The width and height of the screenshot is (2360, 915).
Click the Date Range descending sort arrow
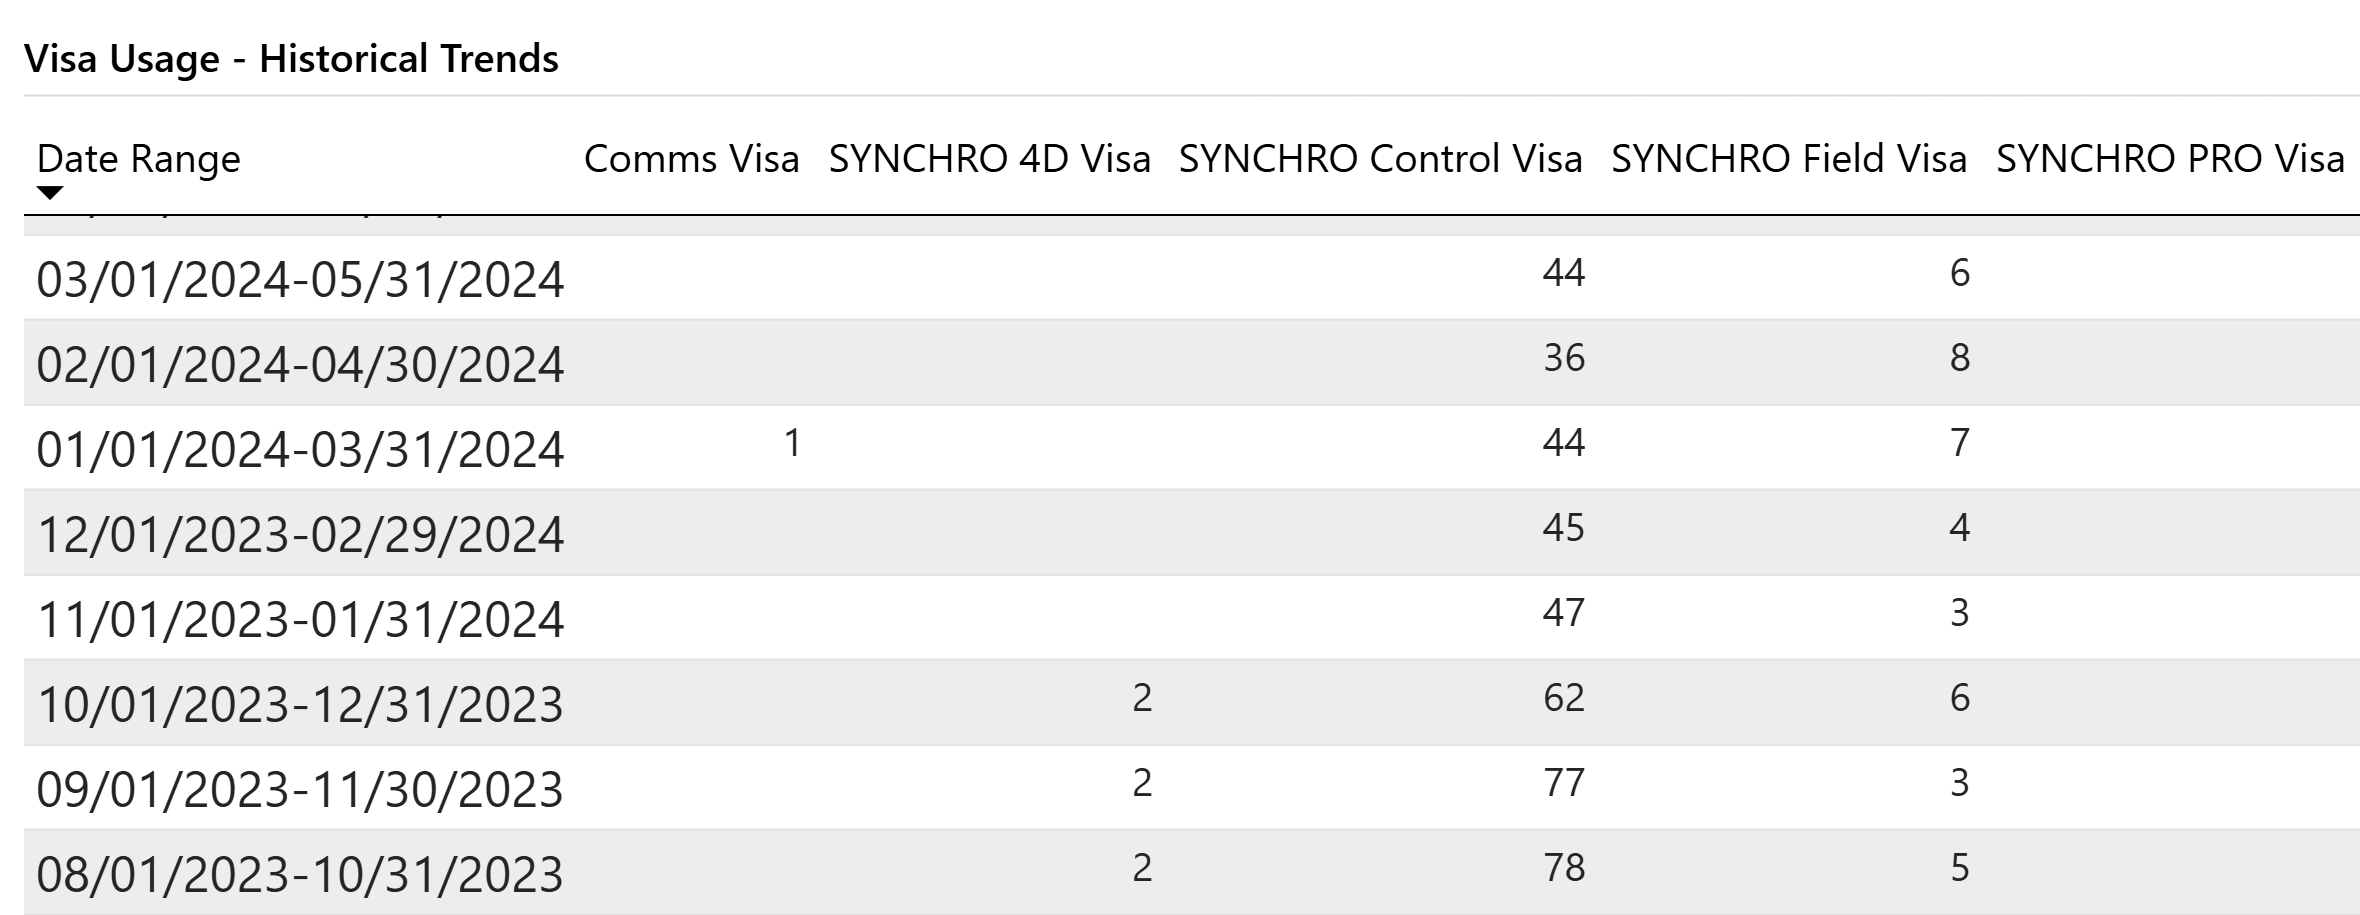[x=50, y=192]
